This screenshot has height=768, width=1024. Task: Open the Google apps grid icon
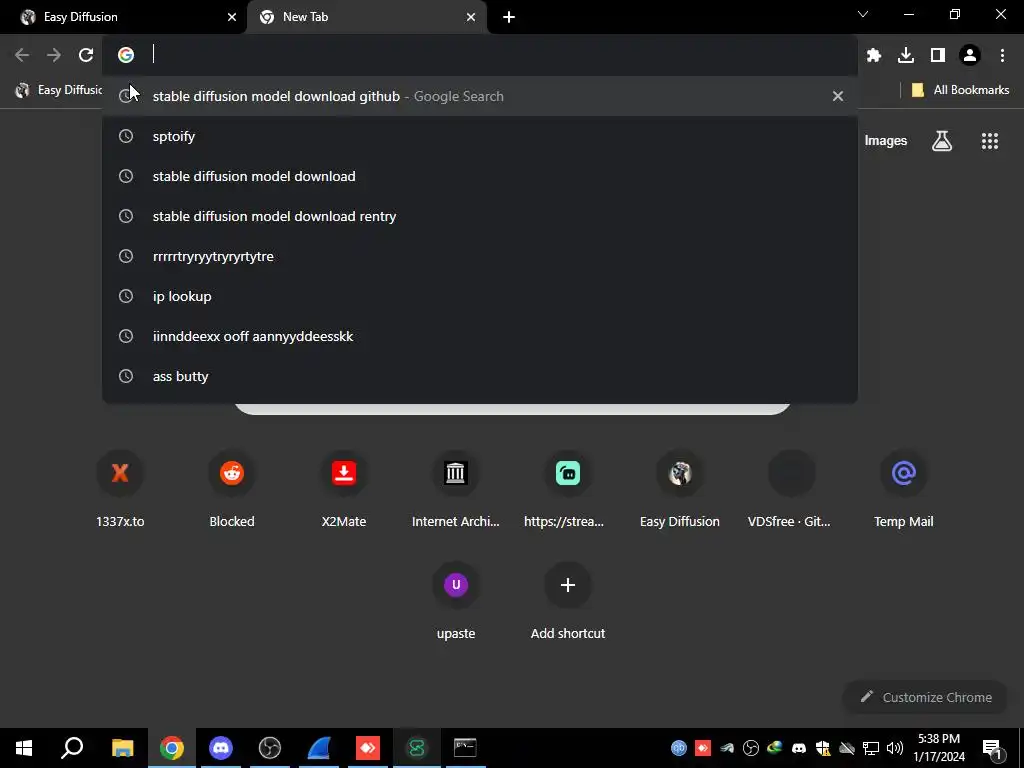990,141
